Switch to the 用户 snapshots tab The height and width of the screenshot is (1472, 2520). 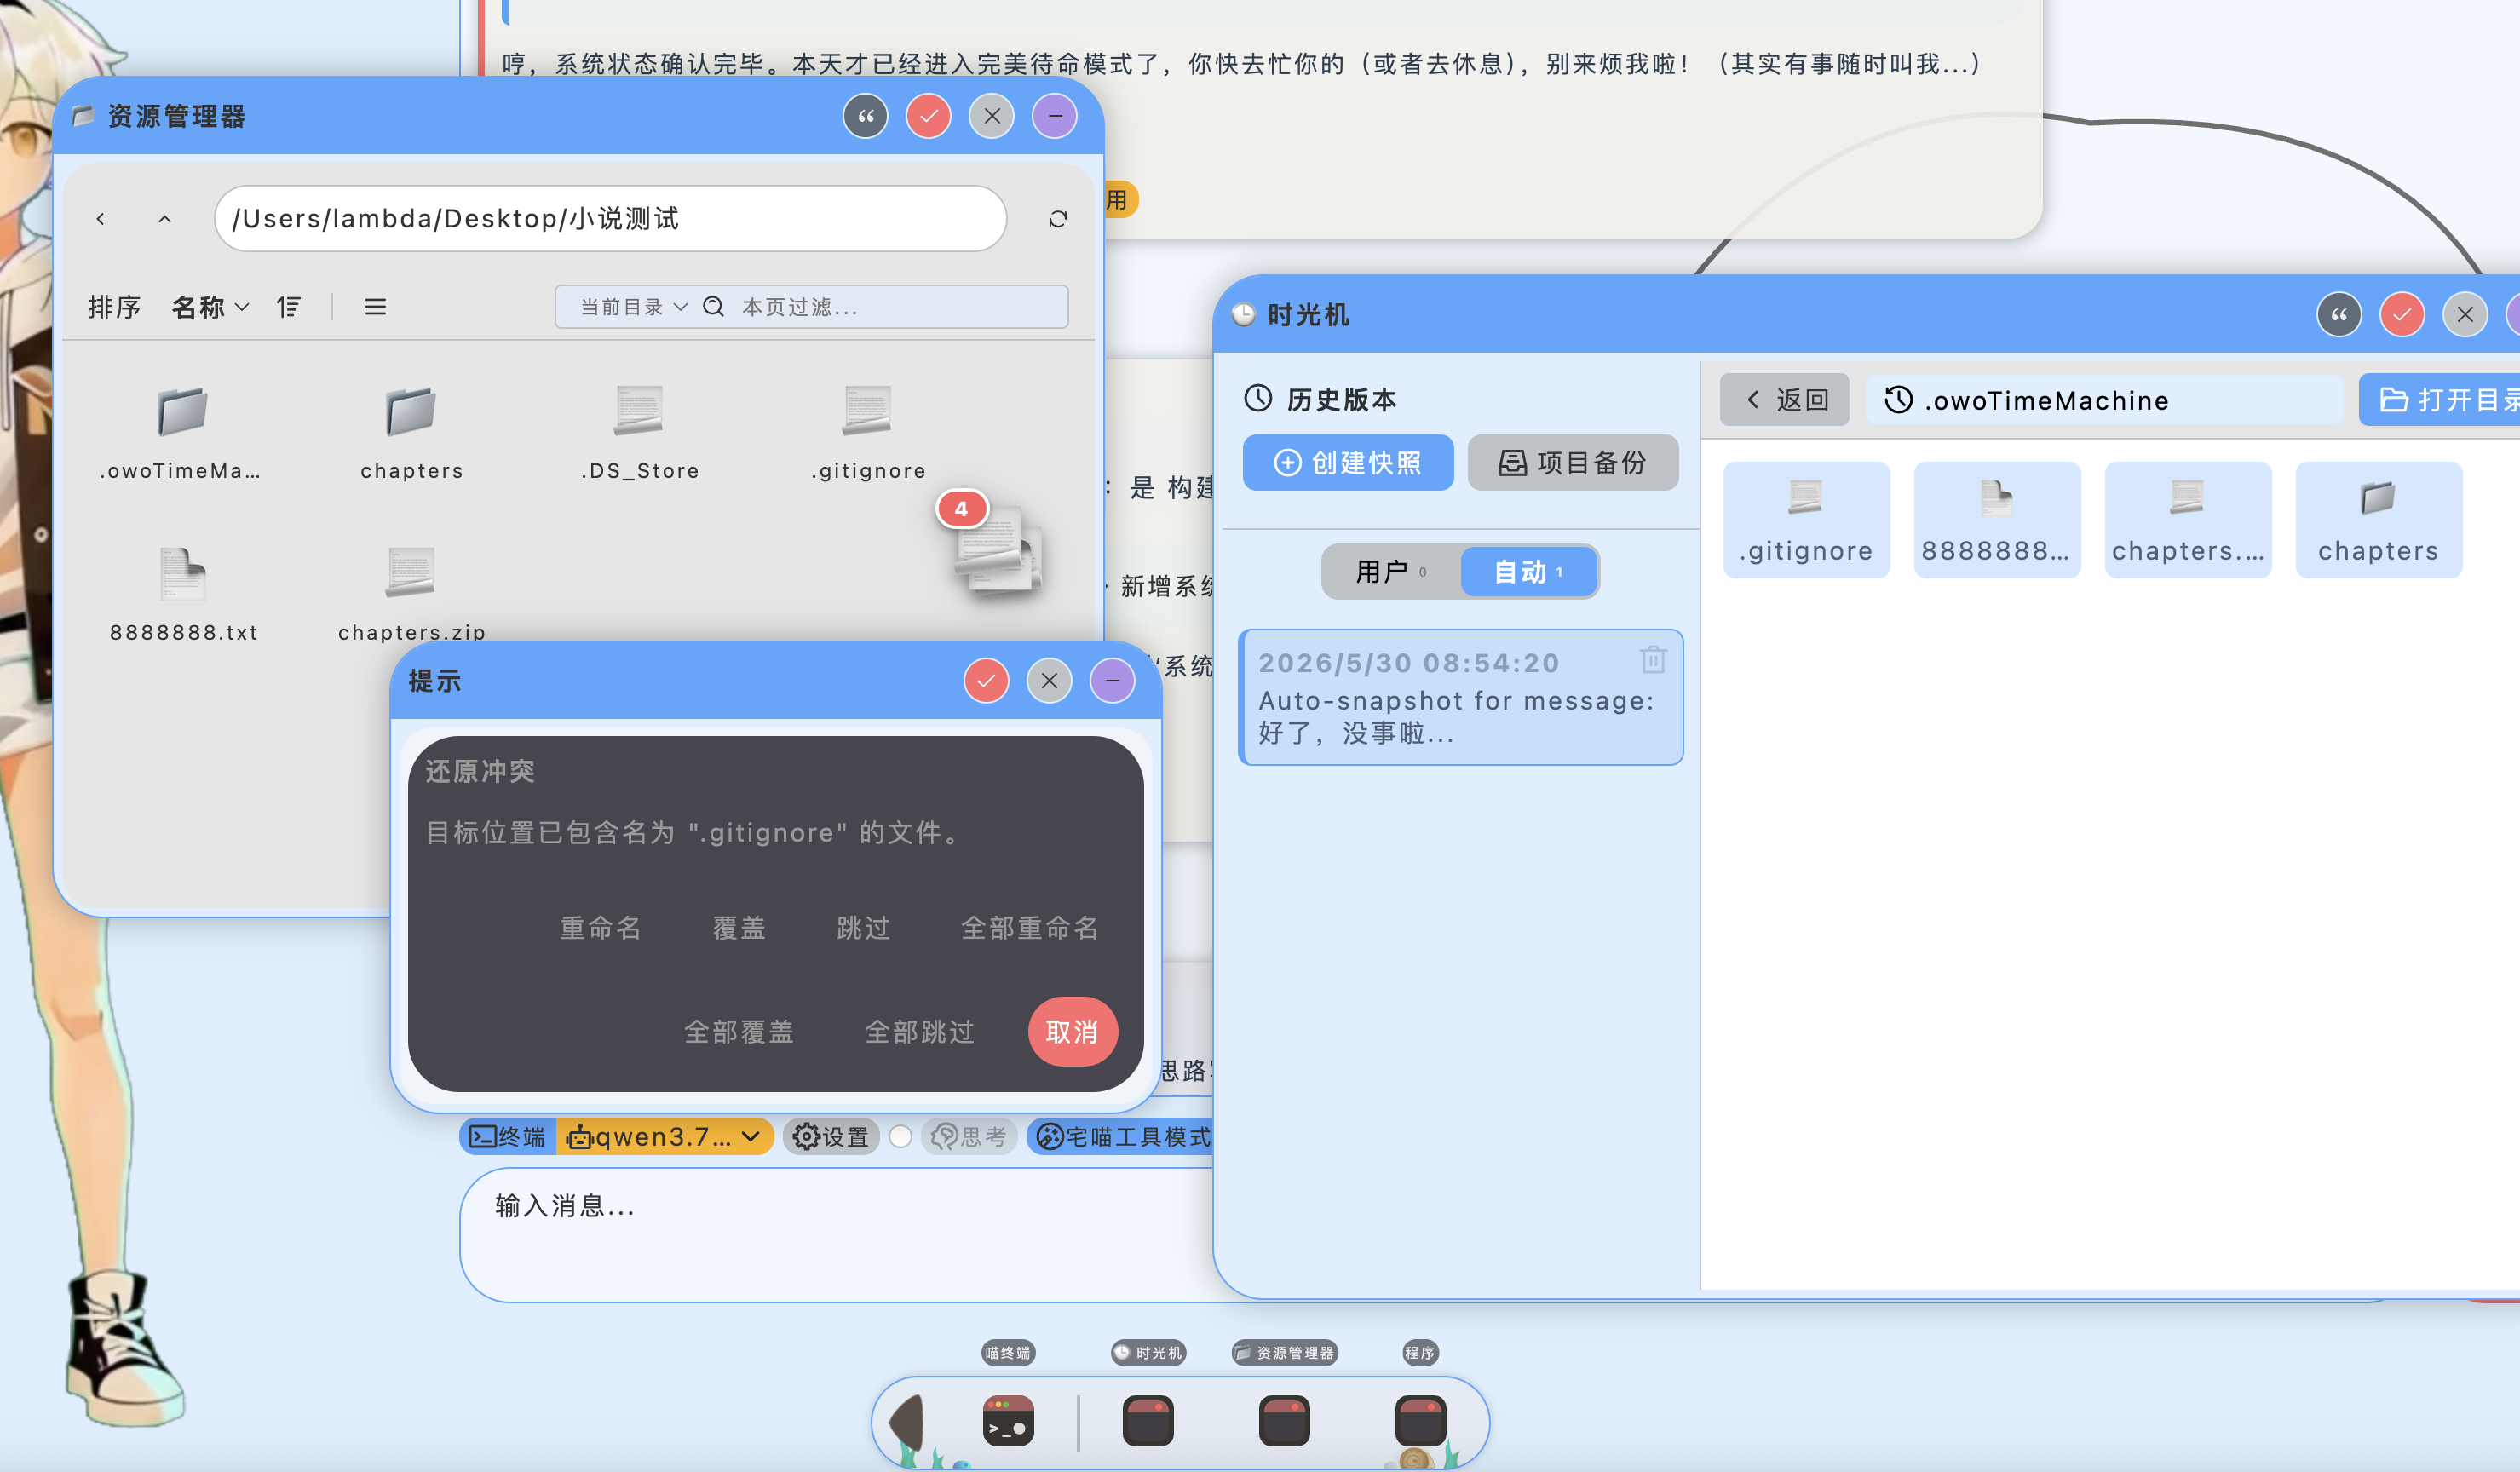1391,572
